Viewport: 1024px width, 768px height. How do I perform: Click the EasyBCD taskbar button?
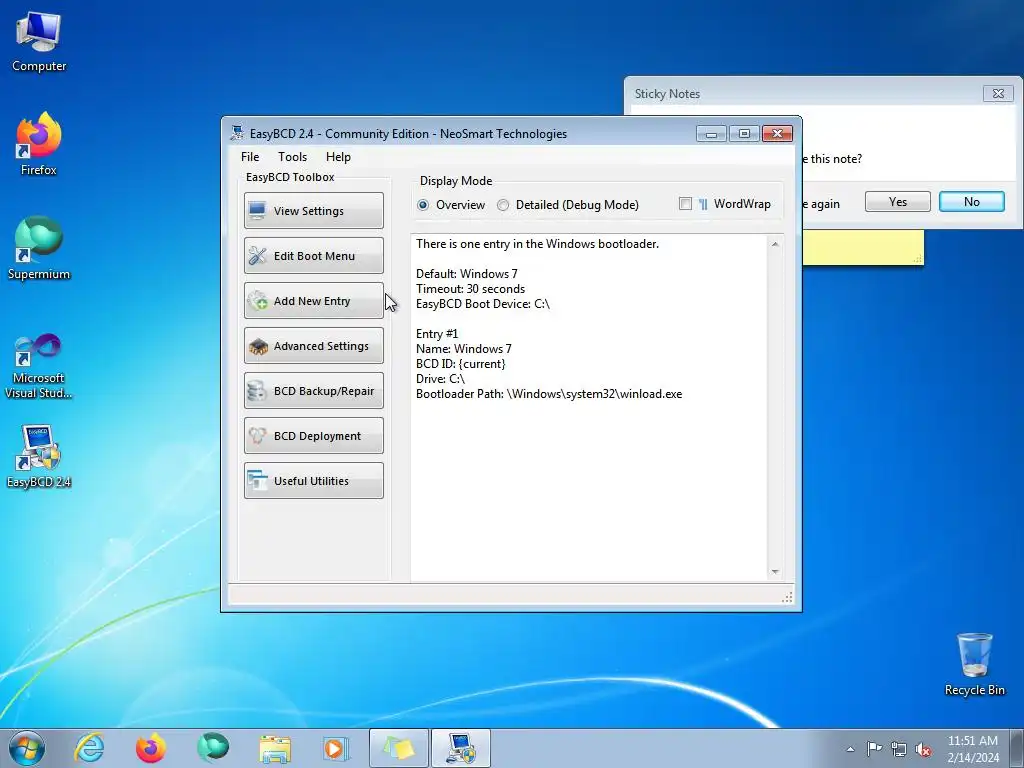461,748
